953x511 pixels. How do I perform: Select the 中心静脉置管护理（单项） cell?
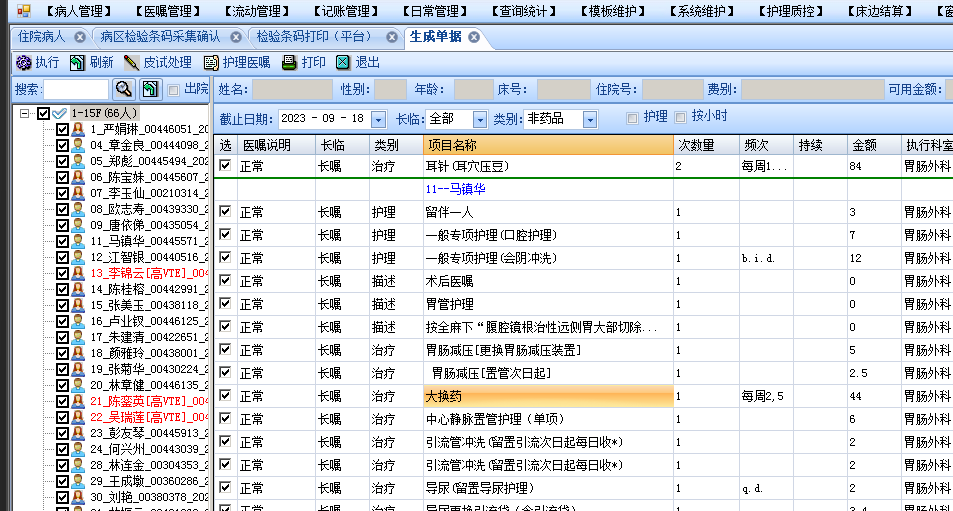(548, 419)
